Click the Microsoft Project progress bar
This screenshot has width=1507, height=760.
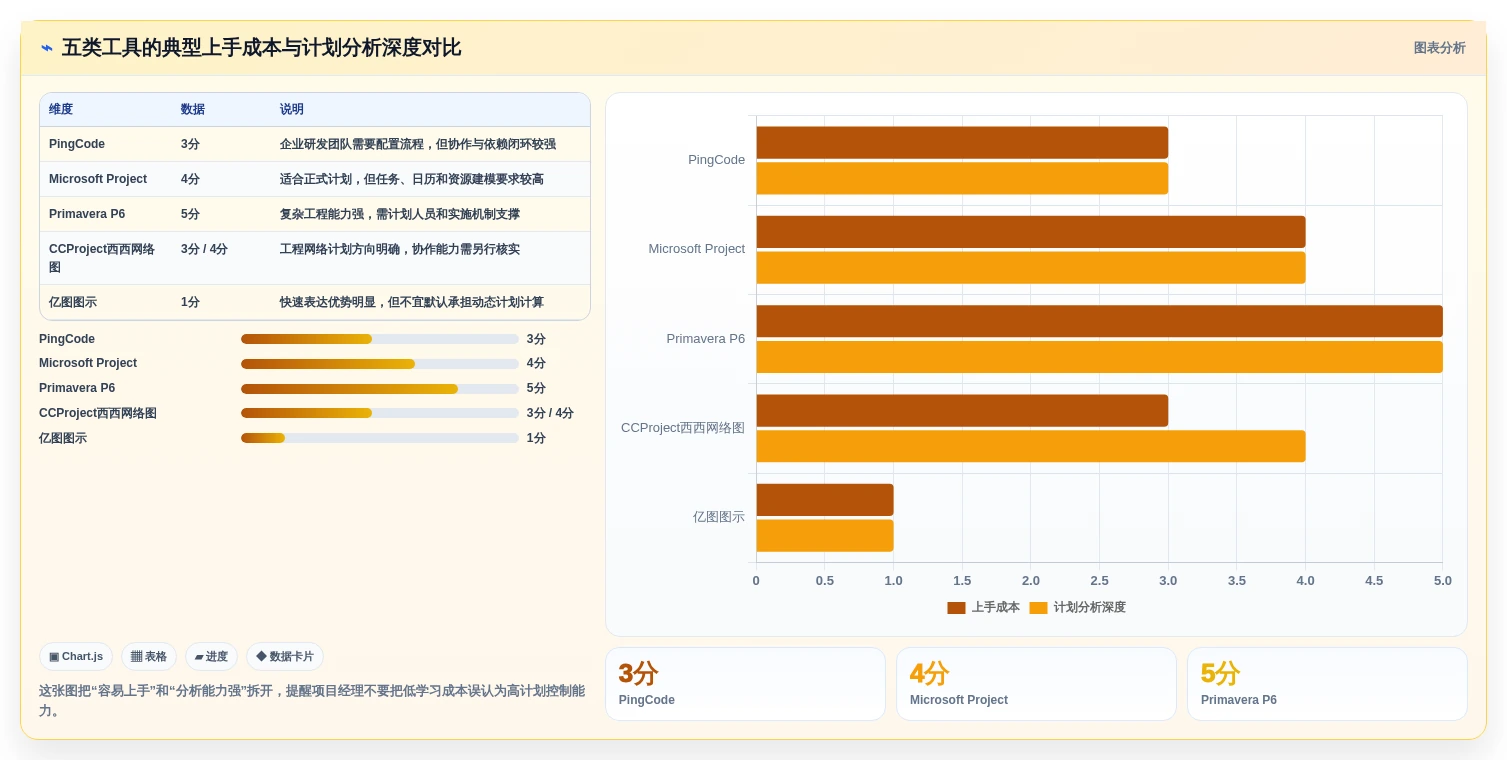point(380,364)
